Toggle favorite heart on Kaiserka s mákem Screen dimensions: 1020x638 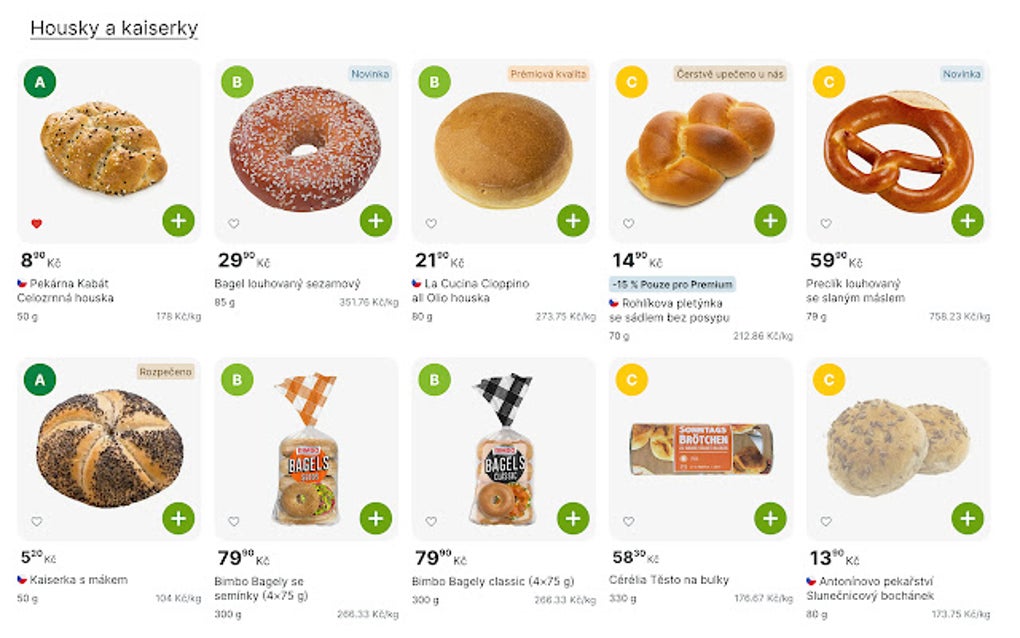coord(37,521)
